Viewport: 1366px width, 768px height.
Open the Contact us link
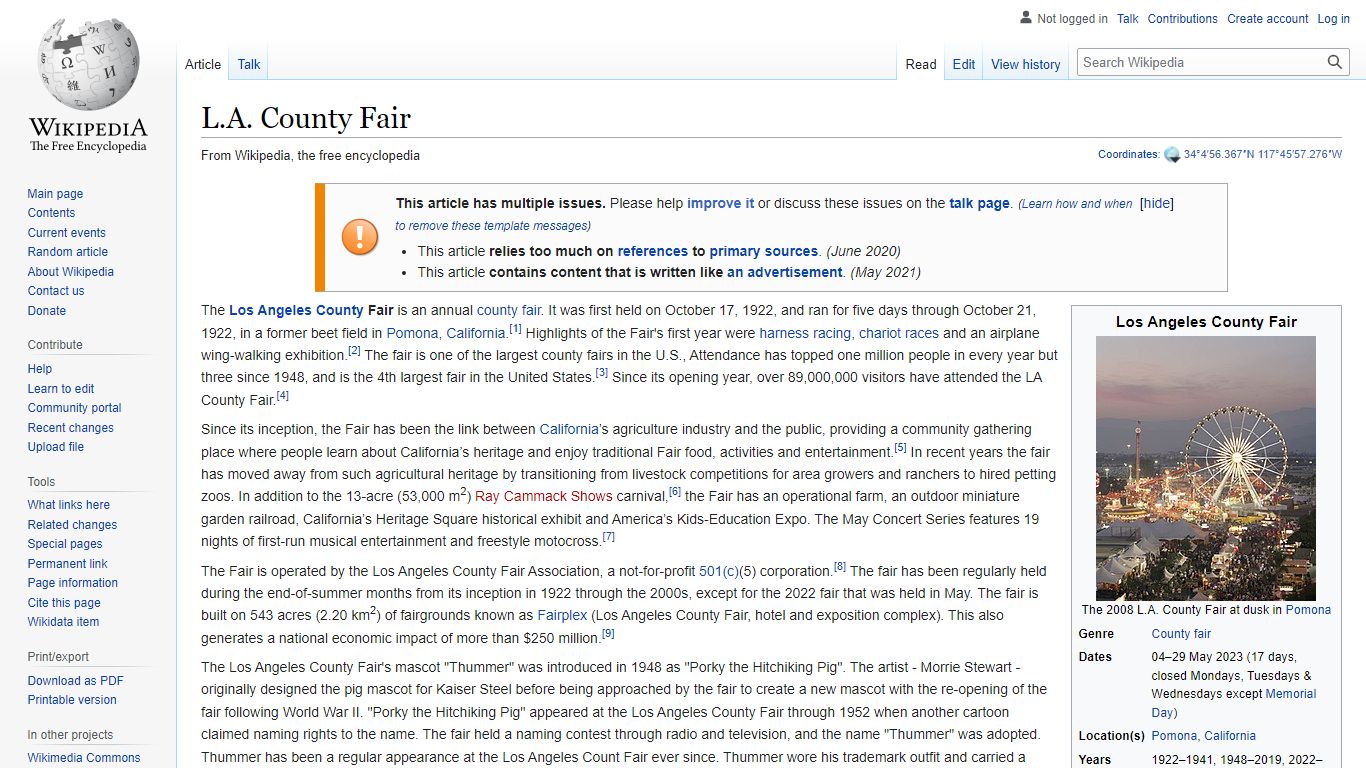(56, 291)
